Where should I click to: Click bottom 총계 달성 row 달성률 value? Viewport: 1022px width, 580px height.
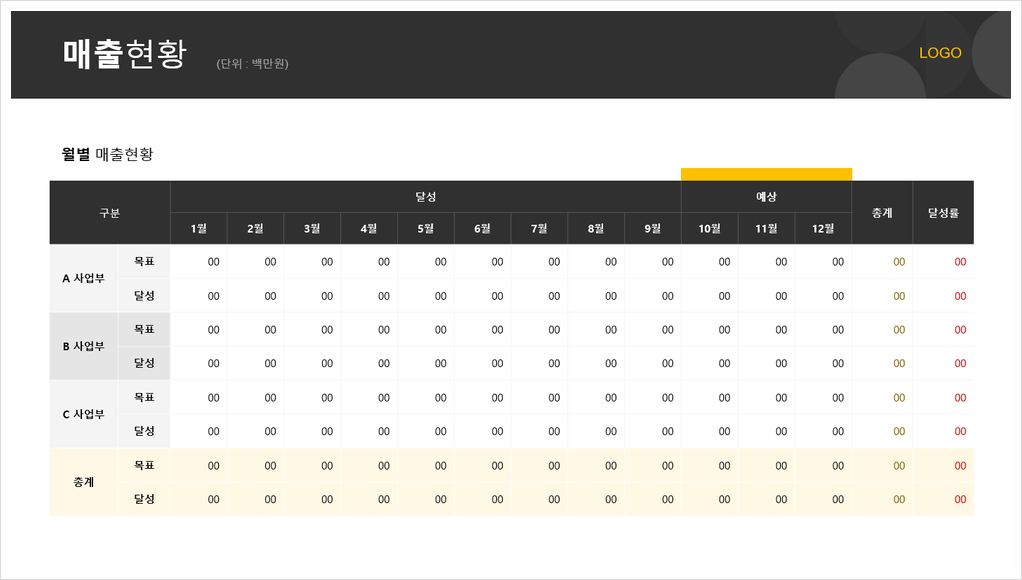960,499
